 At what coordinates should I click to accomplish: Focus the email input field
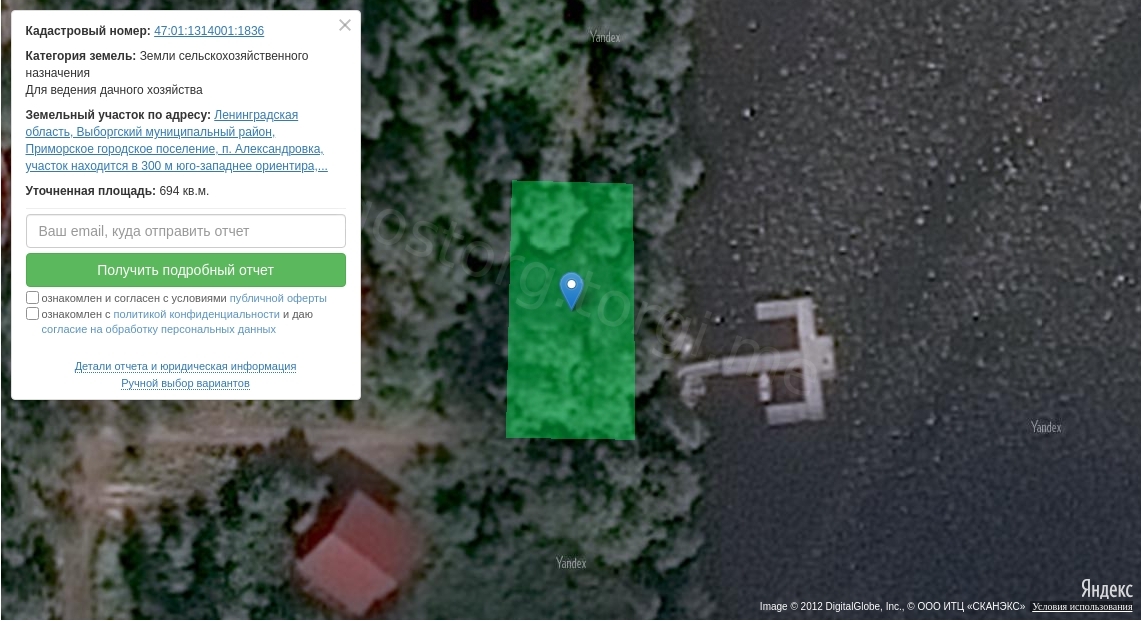(186, 231)
